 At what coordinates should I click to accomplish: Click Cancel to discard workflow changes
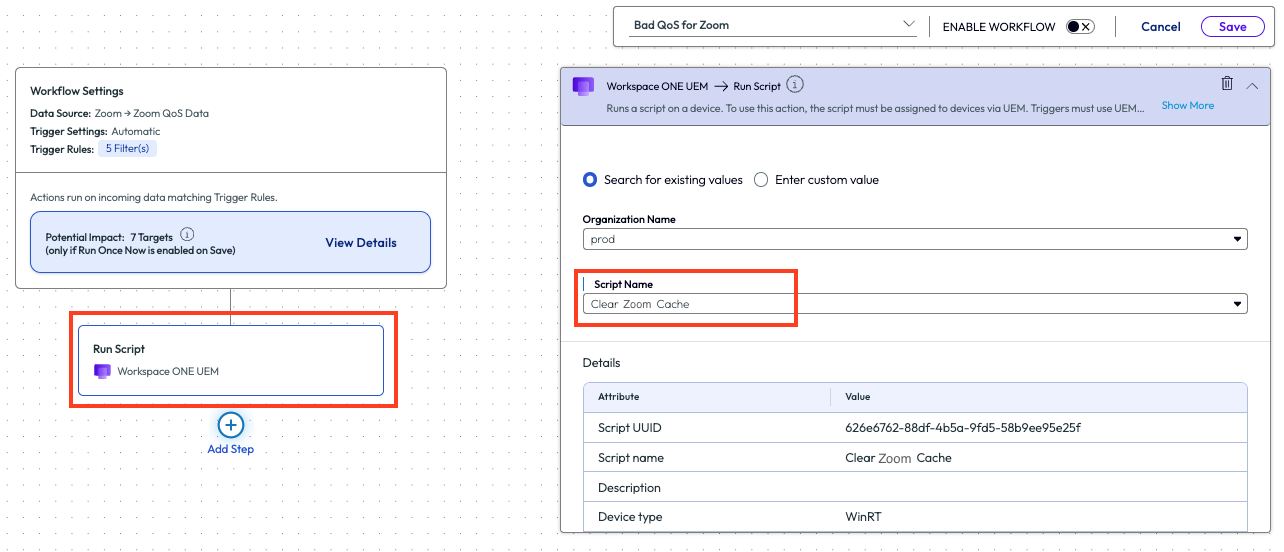pyautogui.click(x=1160, y=27)
